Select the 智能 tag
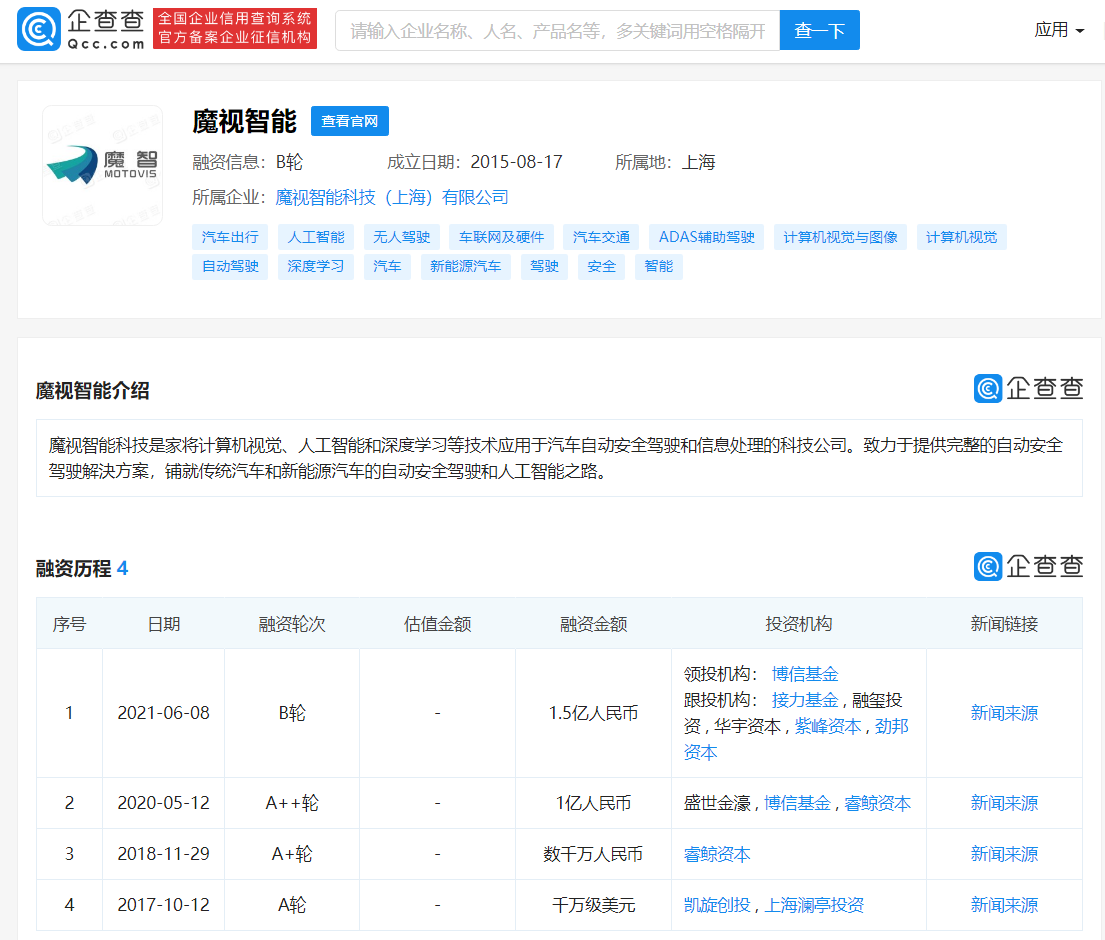1105x940 pixels. point(658,266)
